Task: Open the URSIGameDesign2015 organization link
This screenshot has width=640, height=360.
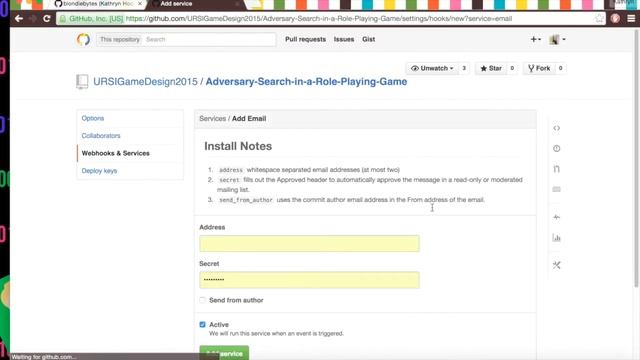Action: click(x=145, y=82)
